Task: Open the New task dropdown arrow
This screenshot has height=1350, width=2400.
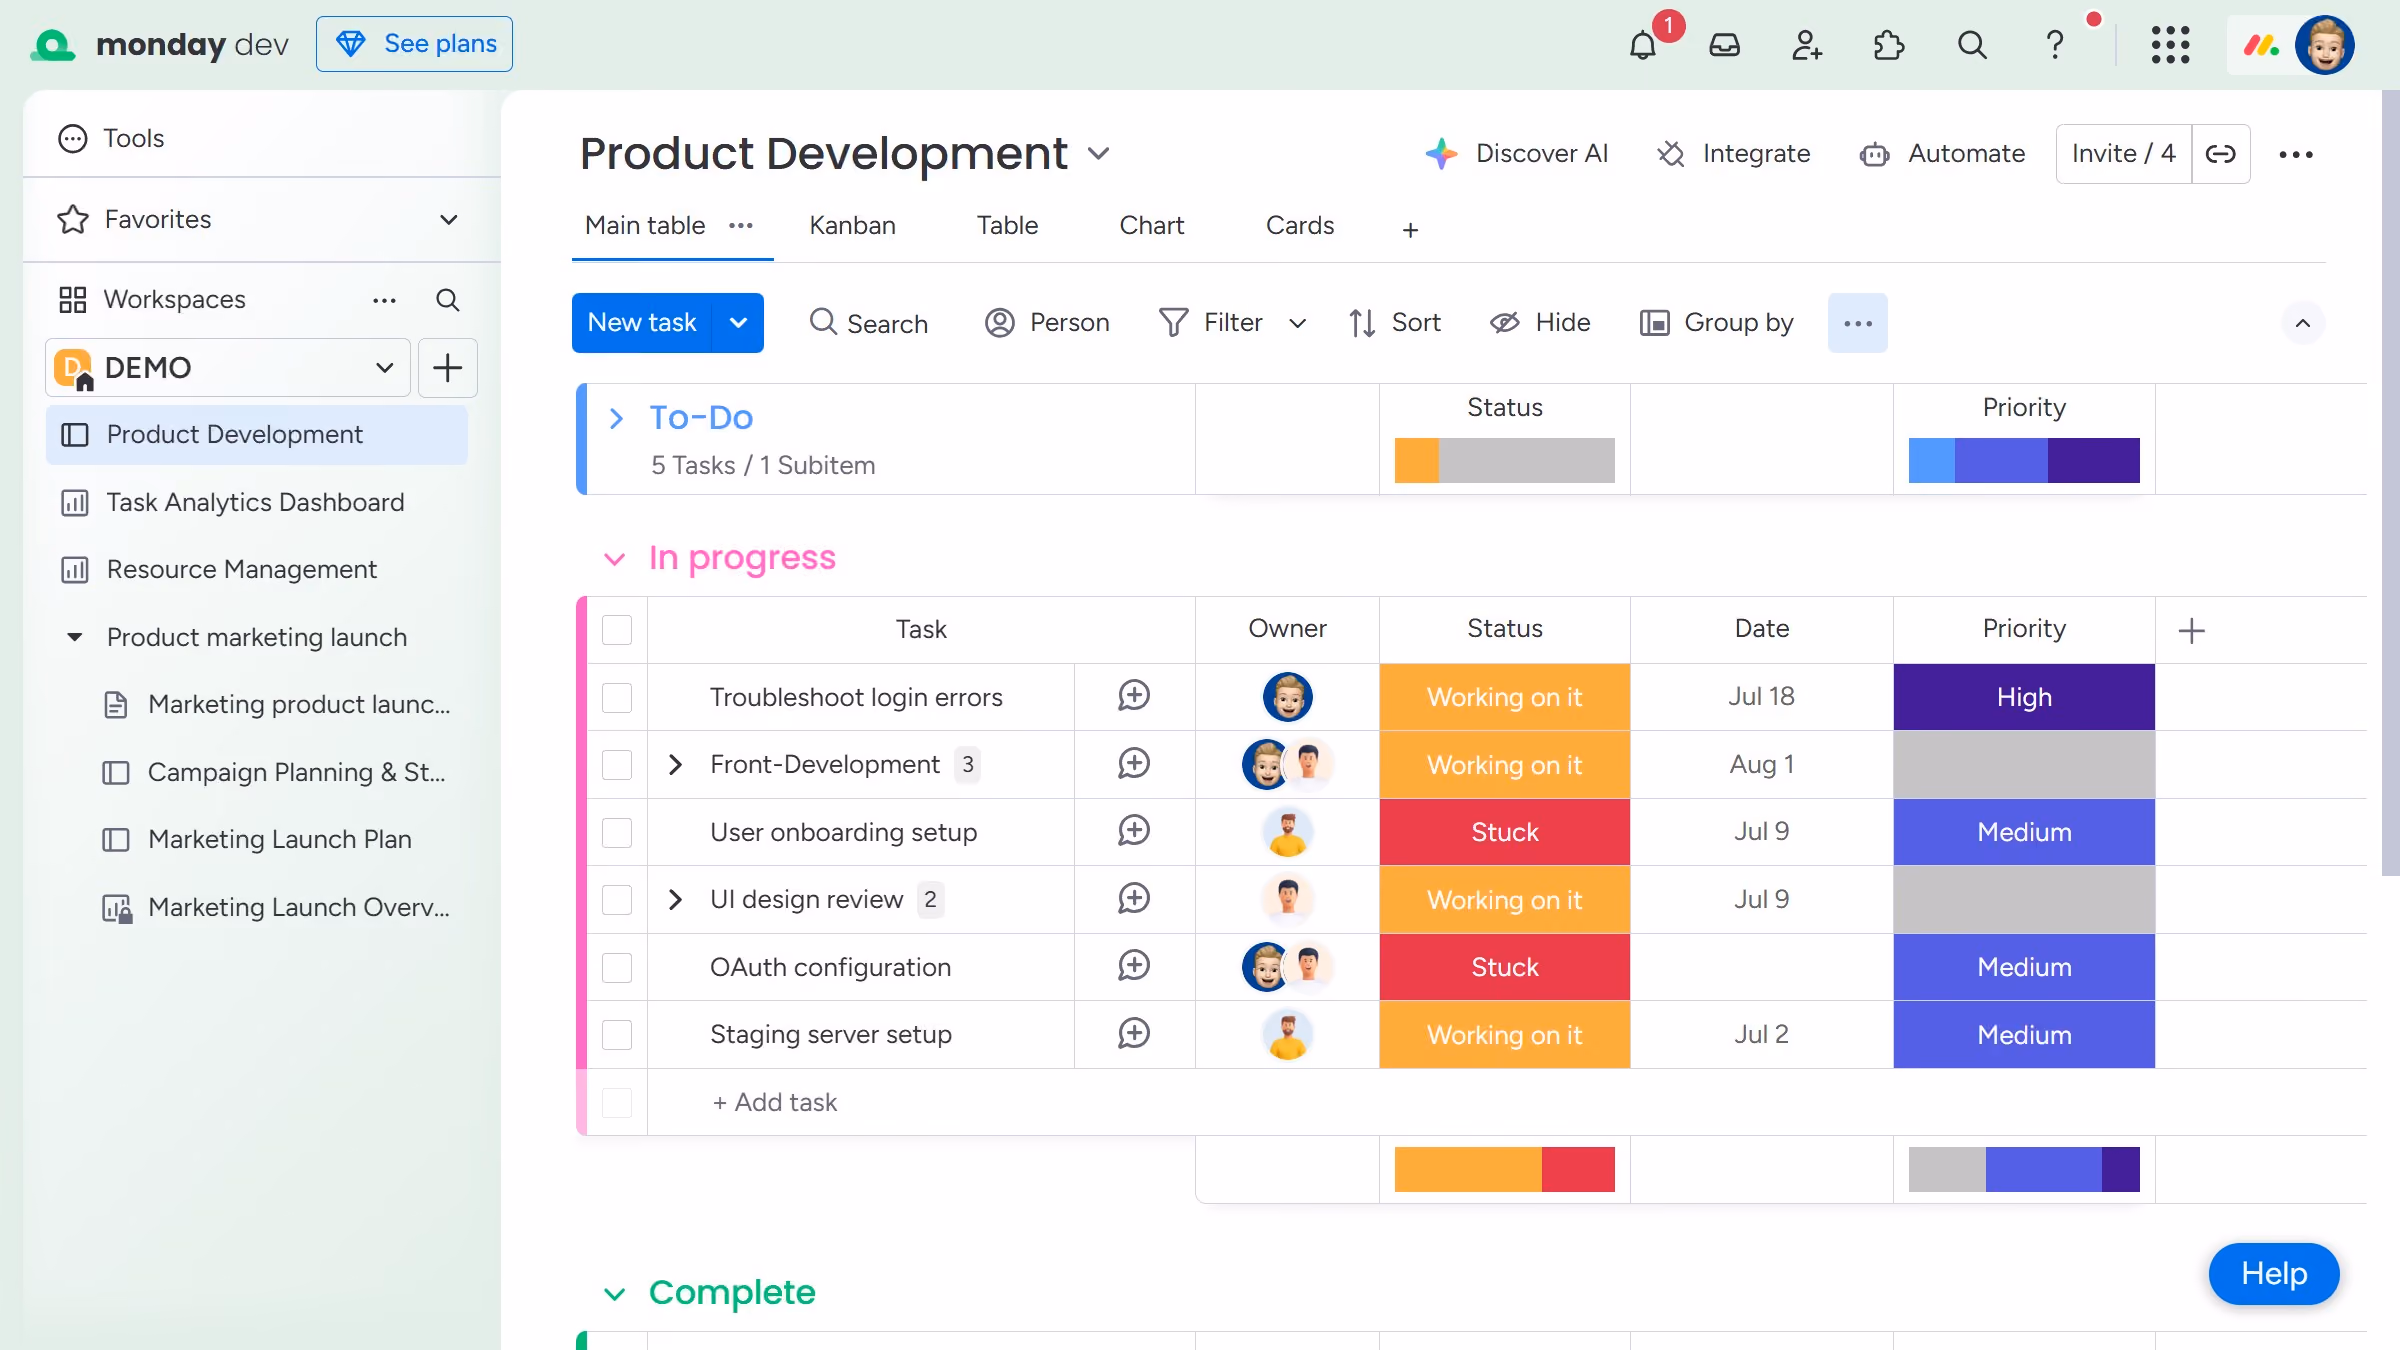Action: (x=738, y=323)
